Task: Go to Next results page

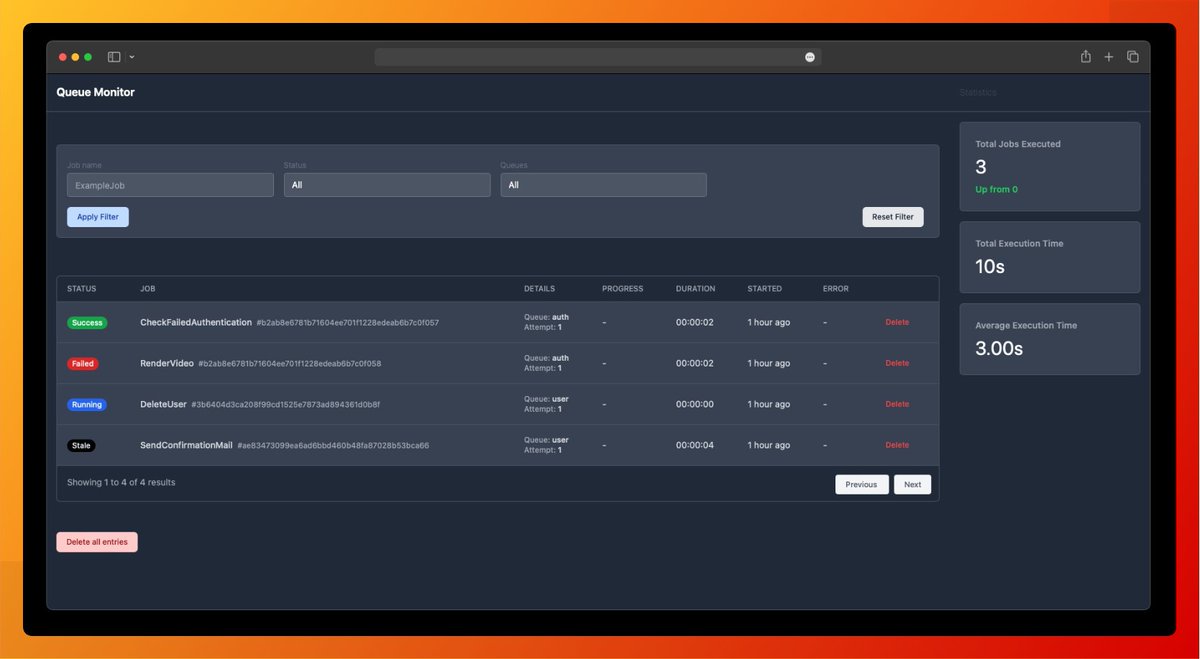Action: pyautogui.click(x=913, y=484)
